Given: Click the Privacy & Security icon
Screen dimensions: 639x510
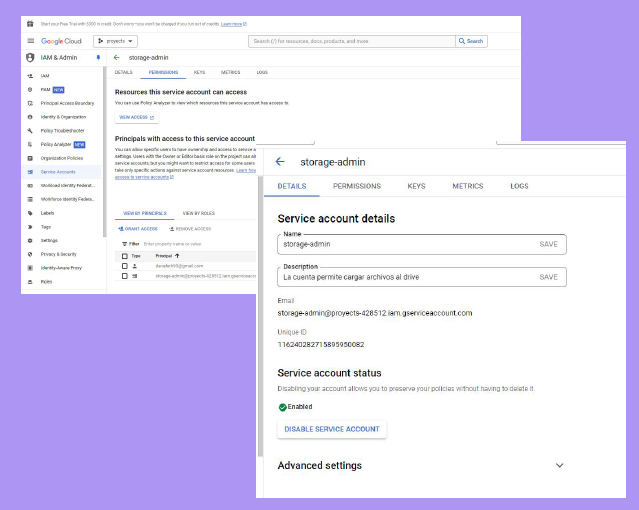Looking at the screenshot, I should click(30, 254).
